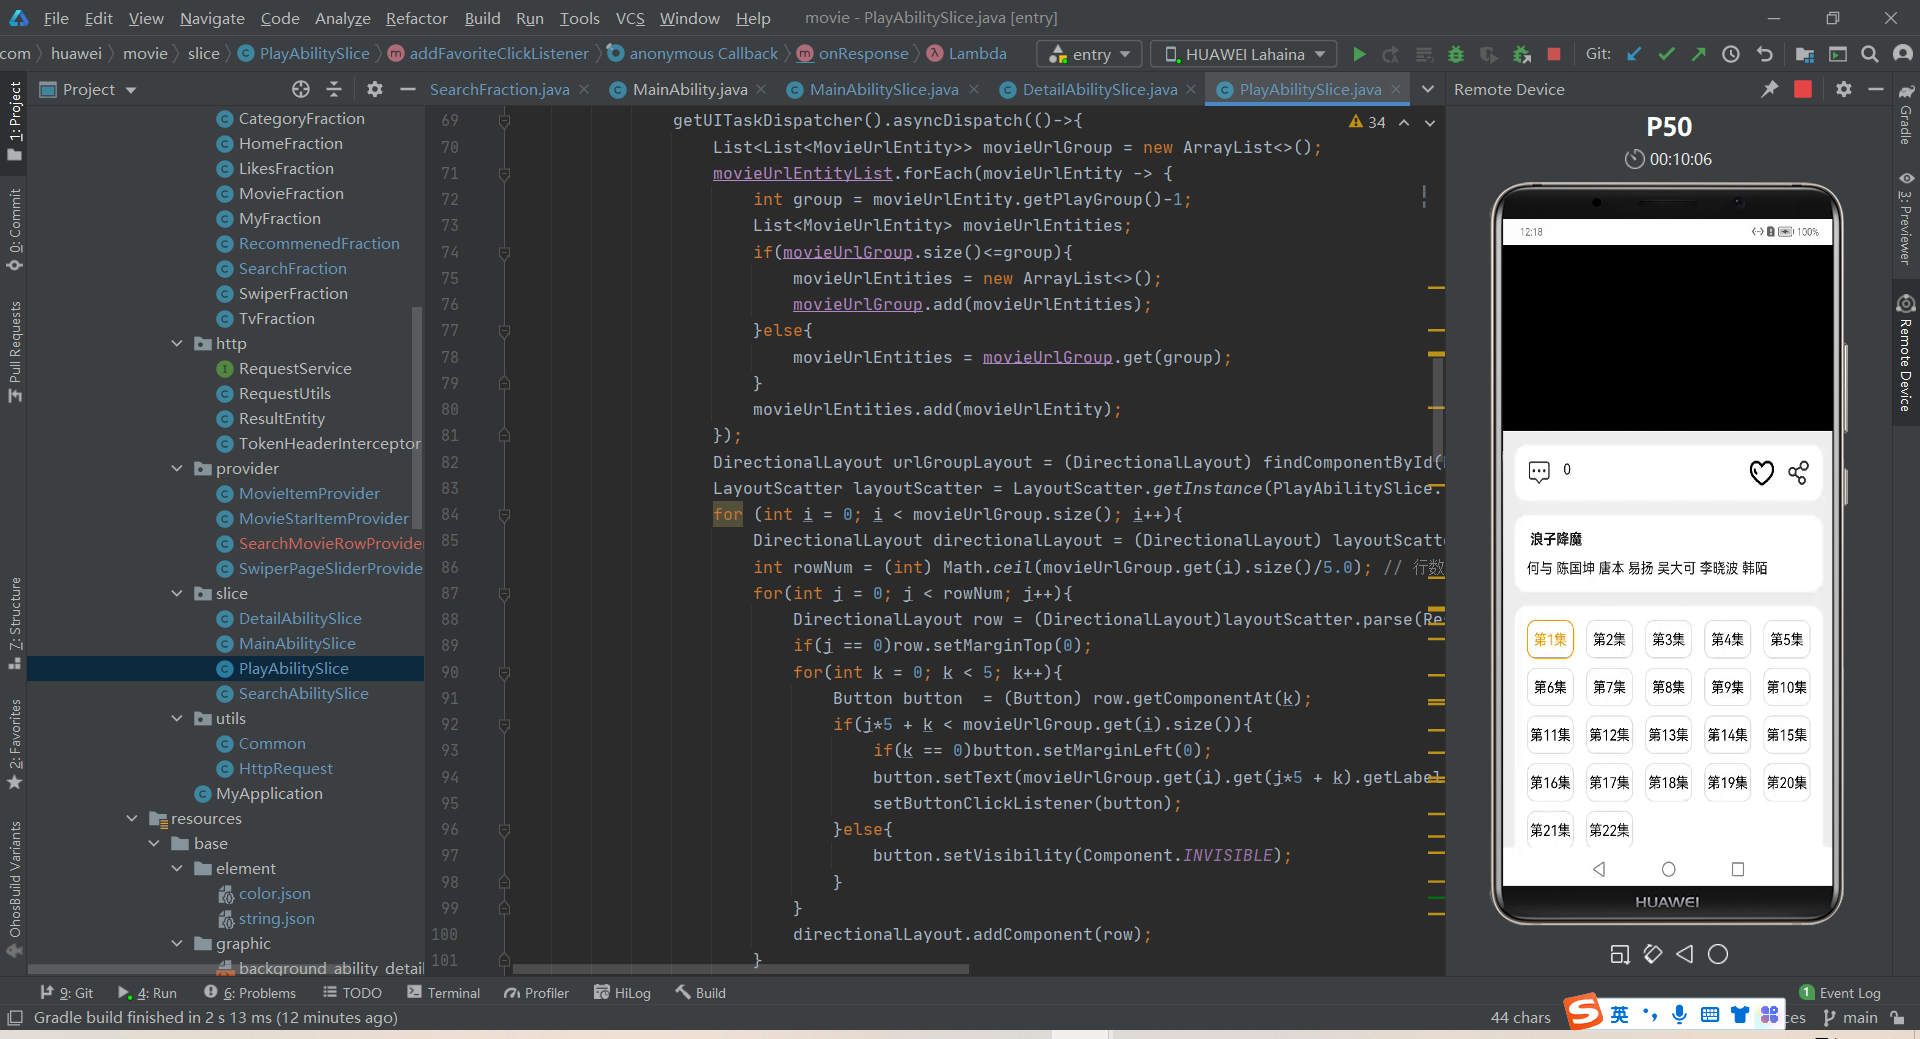This screenshot has height=1039, width=1920.
Task: Tap the heart favorite icon in the phone app
Action: (x=1762, y=472)
